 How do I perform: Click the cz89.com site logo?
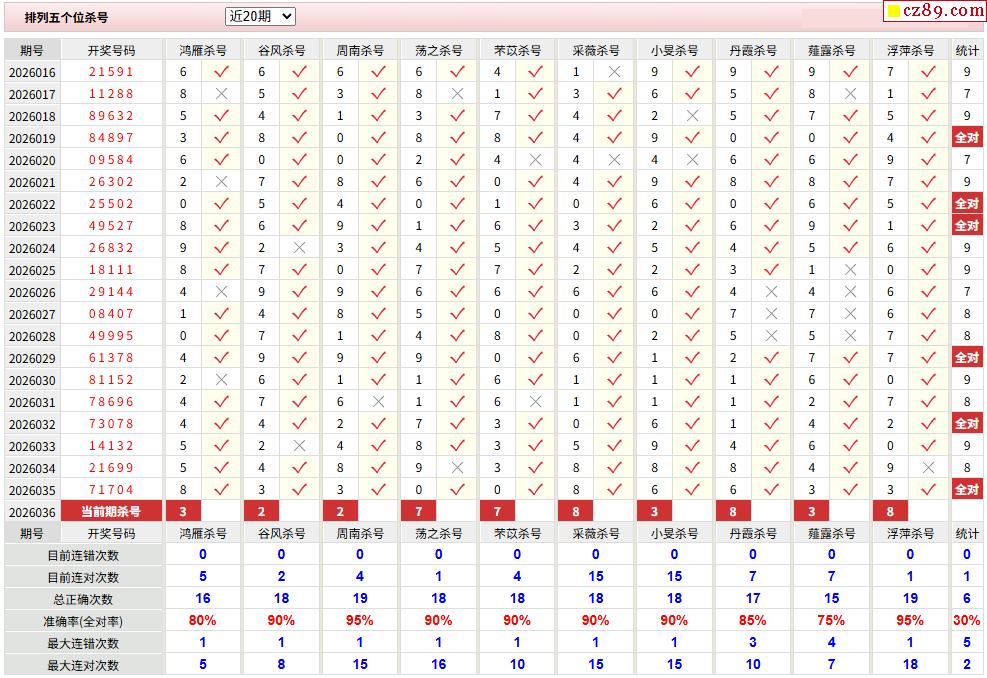(x=934, y=11)
